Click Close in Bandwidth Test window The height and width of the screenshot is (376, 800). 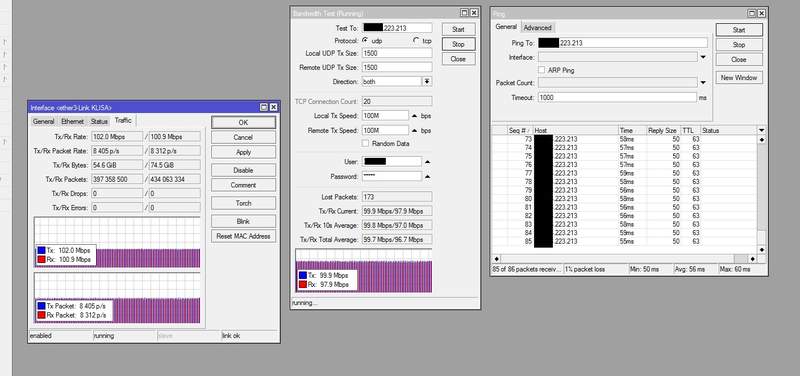[x=458, y=59]
